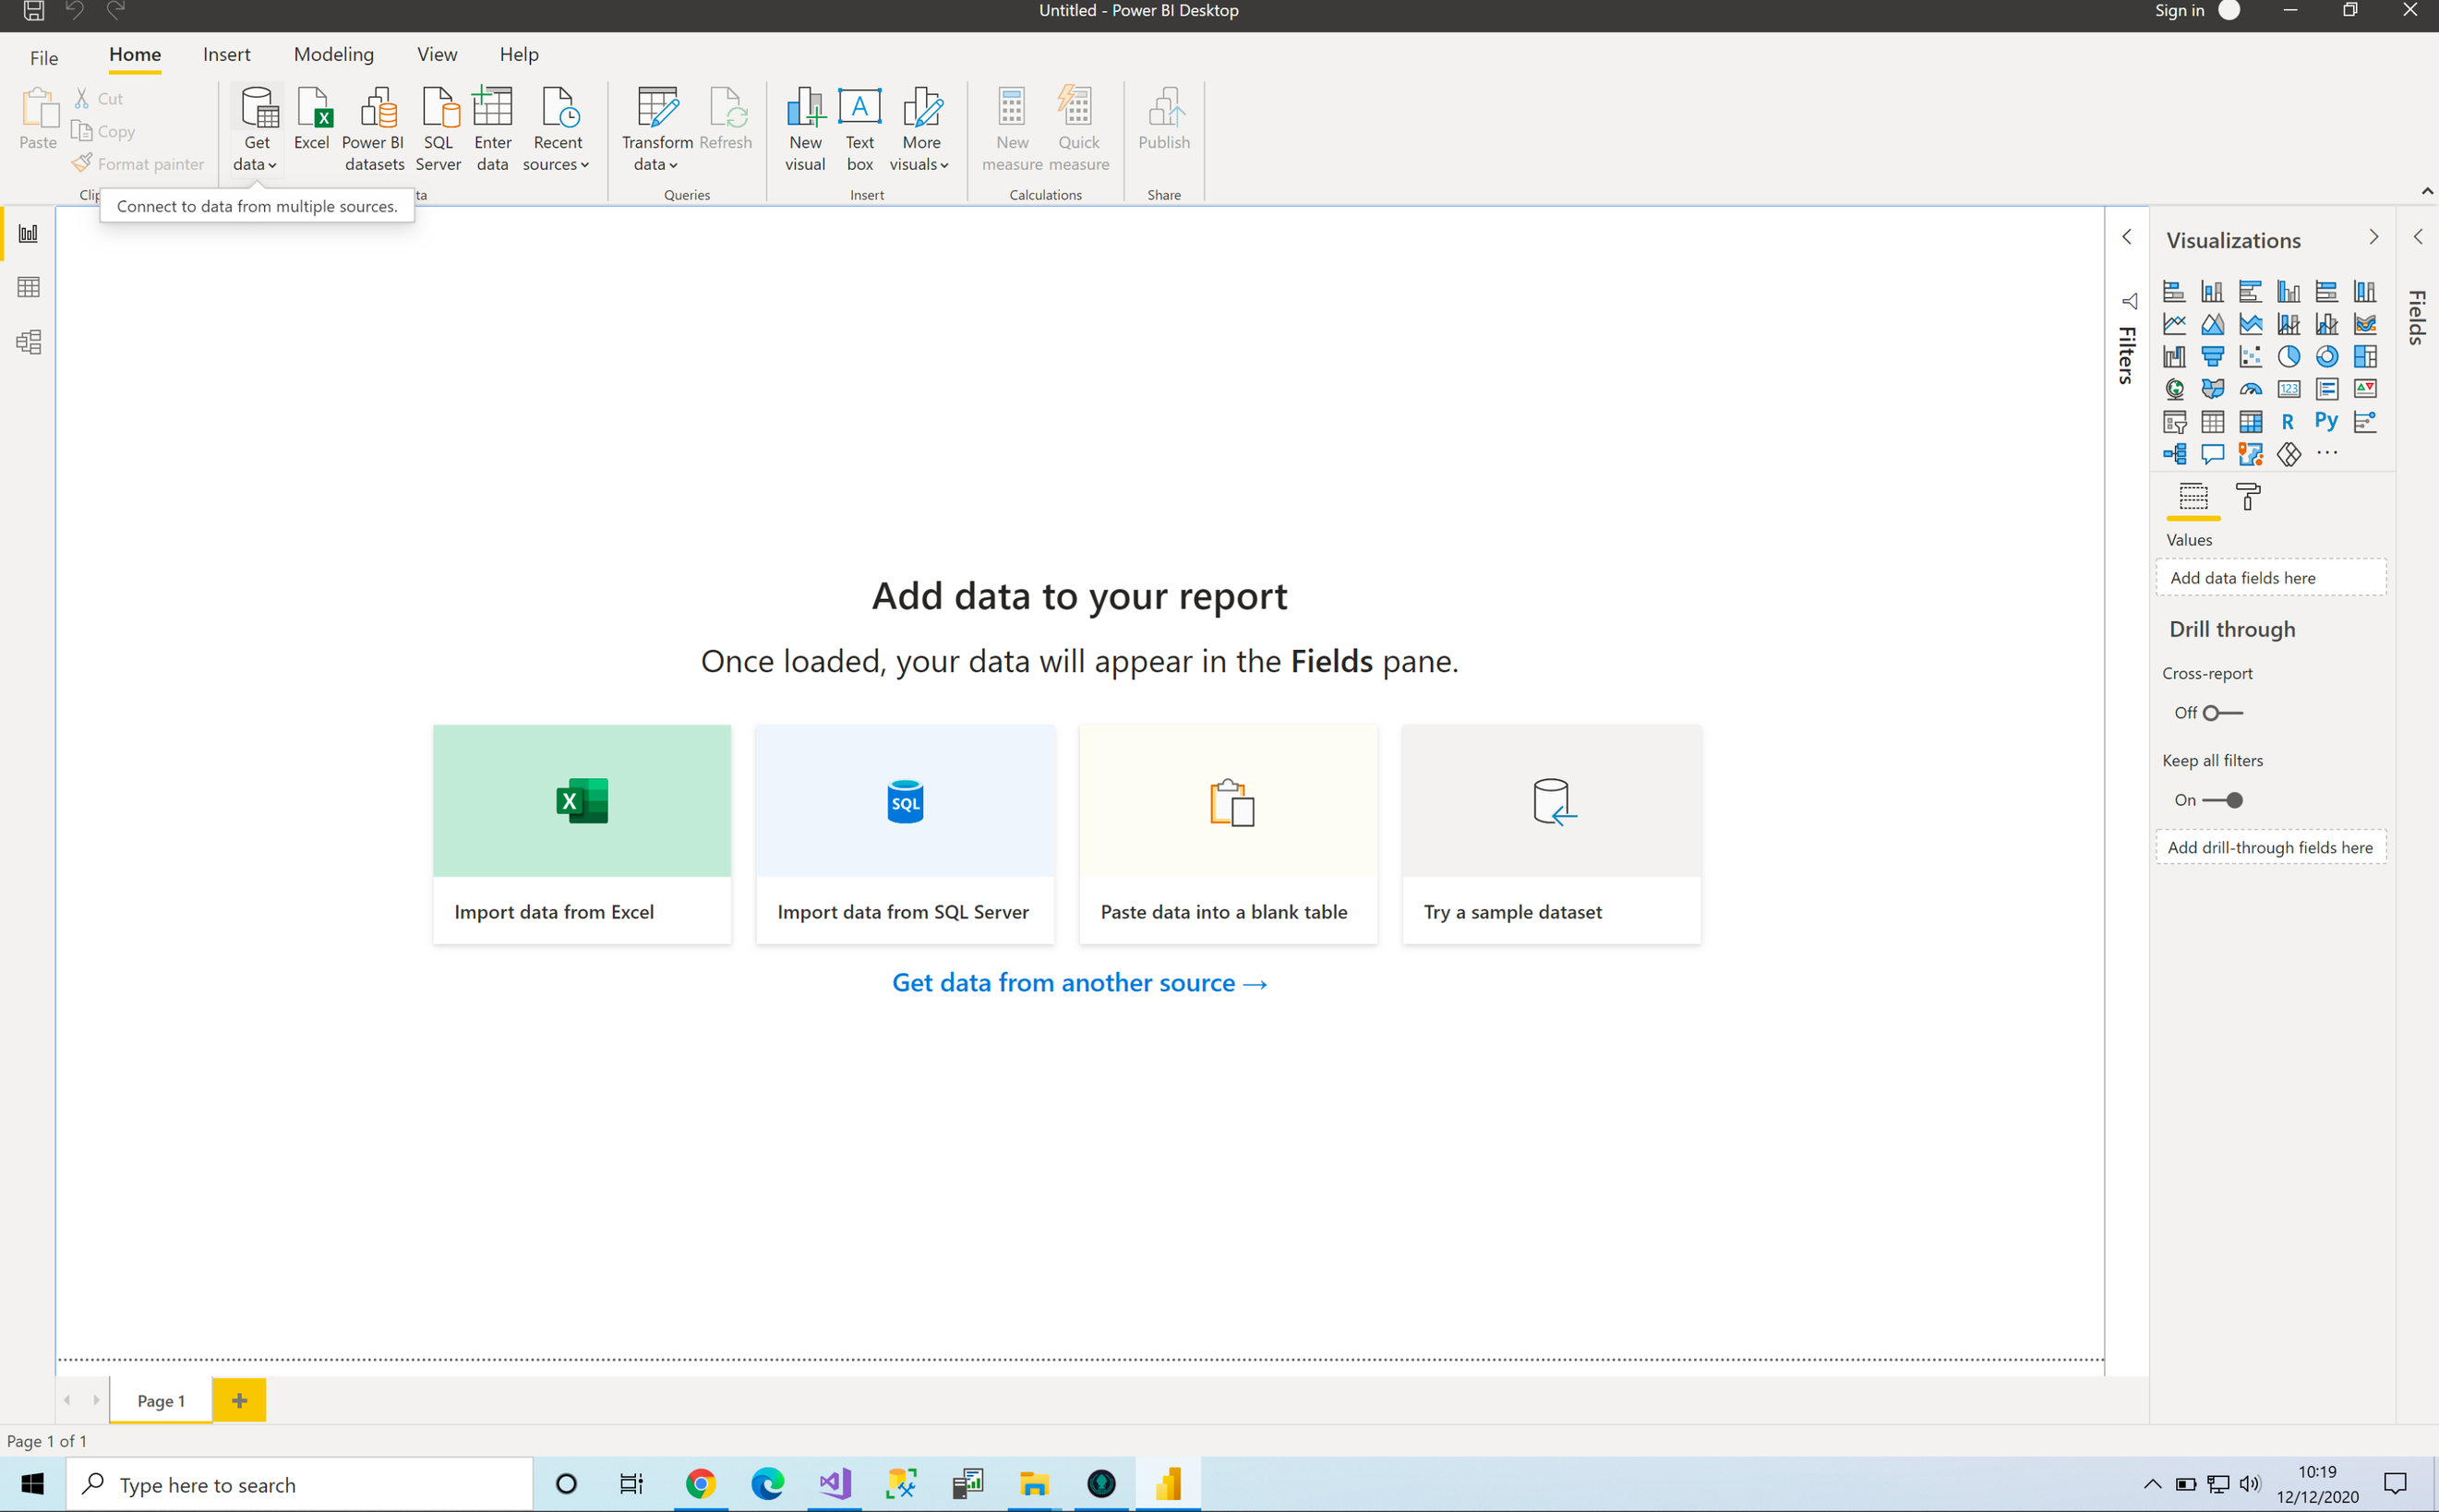Select the ribbon chart visual
The image size is (2439, 1512).
[2365, 324]
